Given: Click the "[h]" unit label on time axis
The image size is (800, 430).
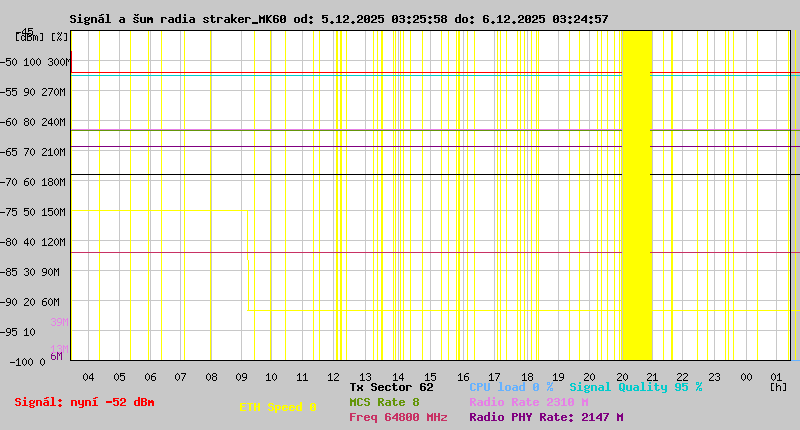Looking at the screenshot, I should (778, 387).
